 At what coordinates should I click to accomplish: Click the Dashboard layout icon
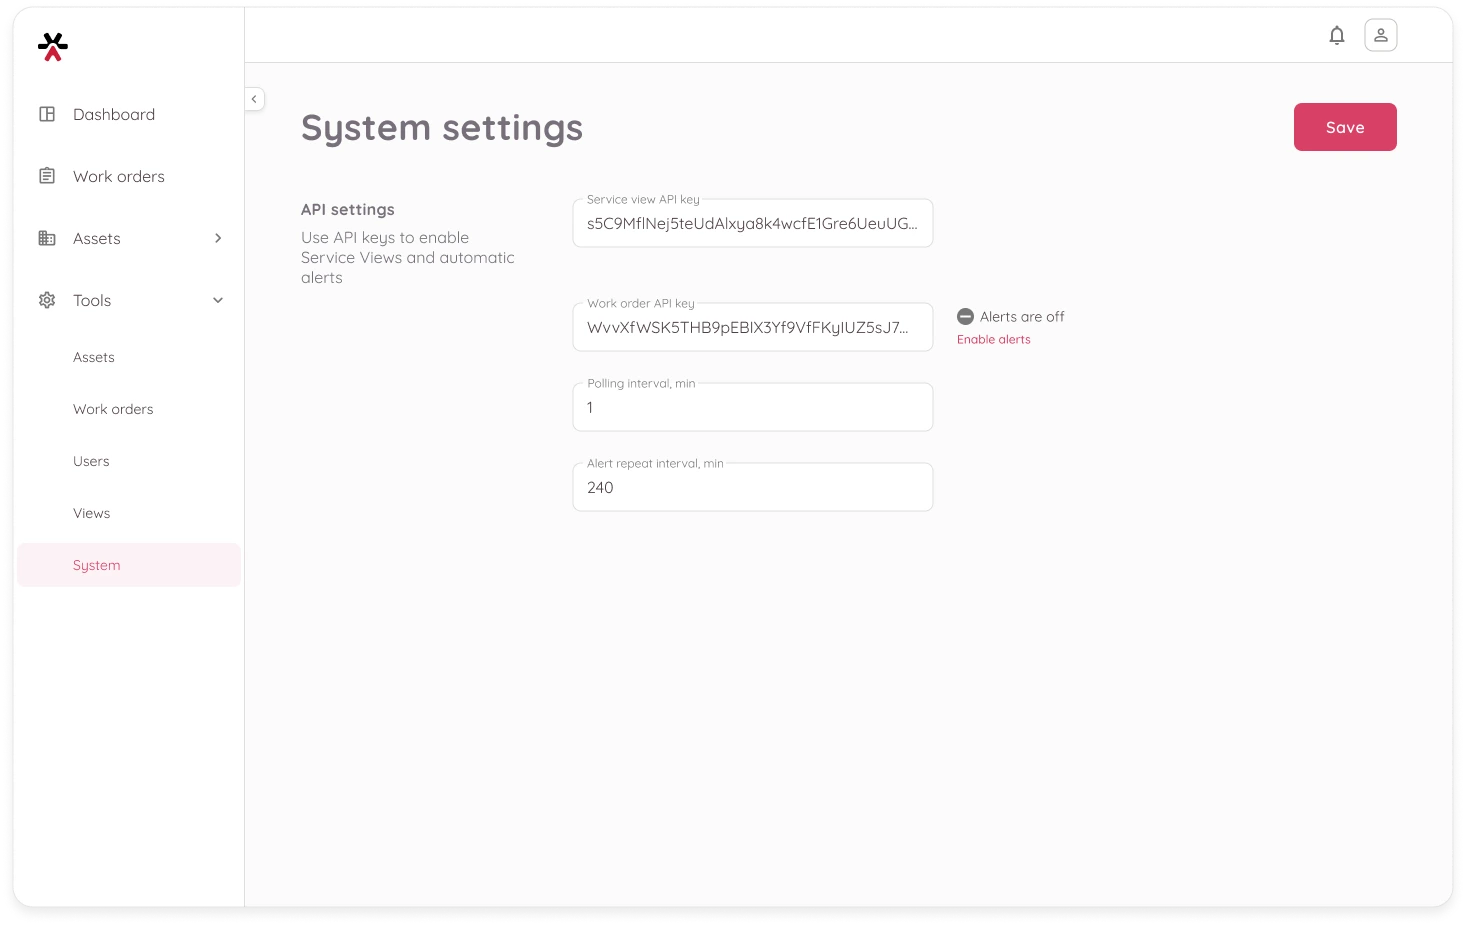point(47,114)
